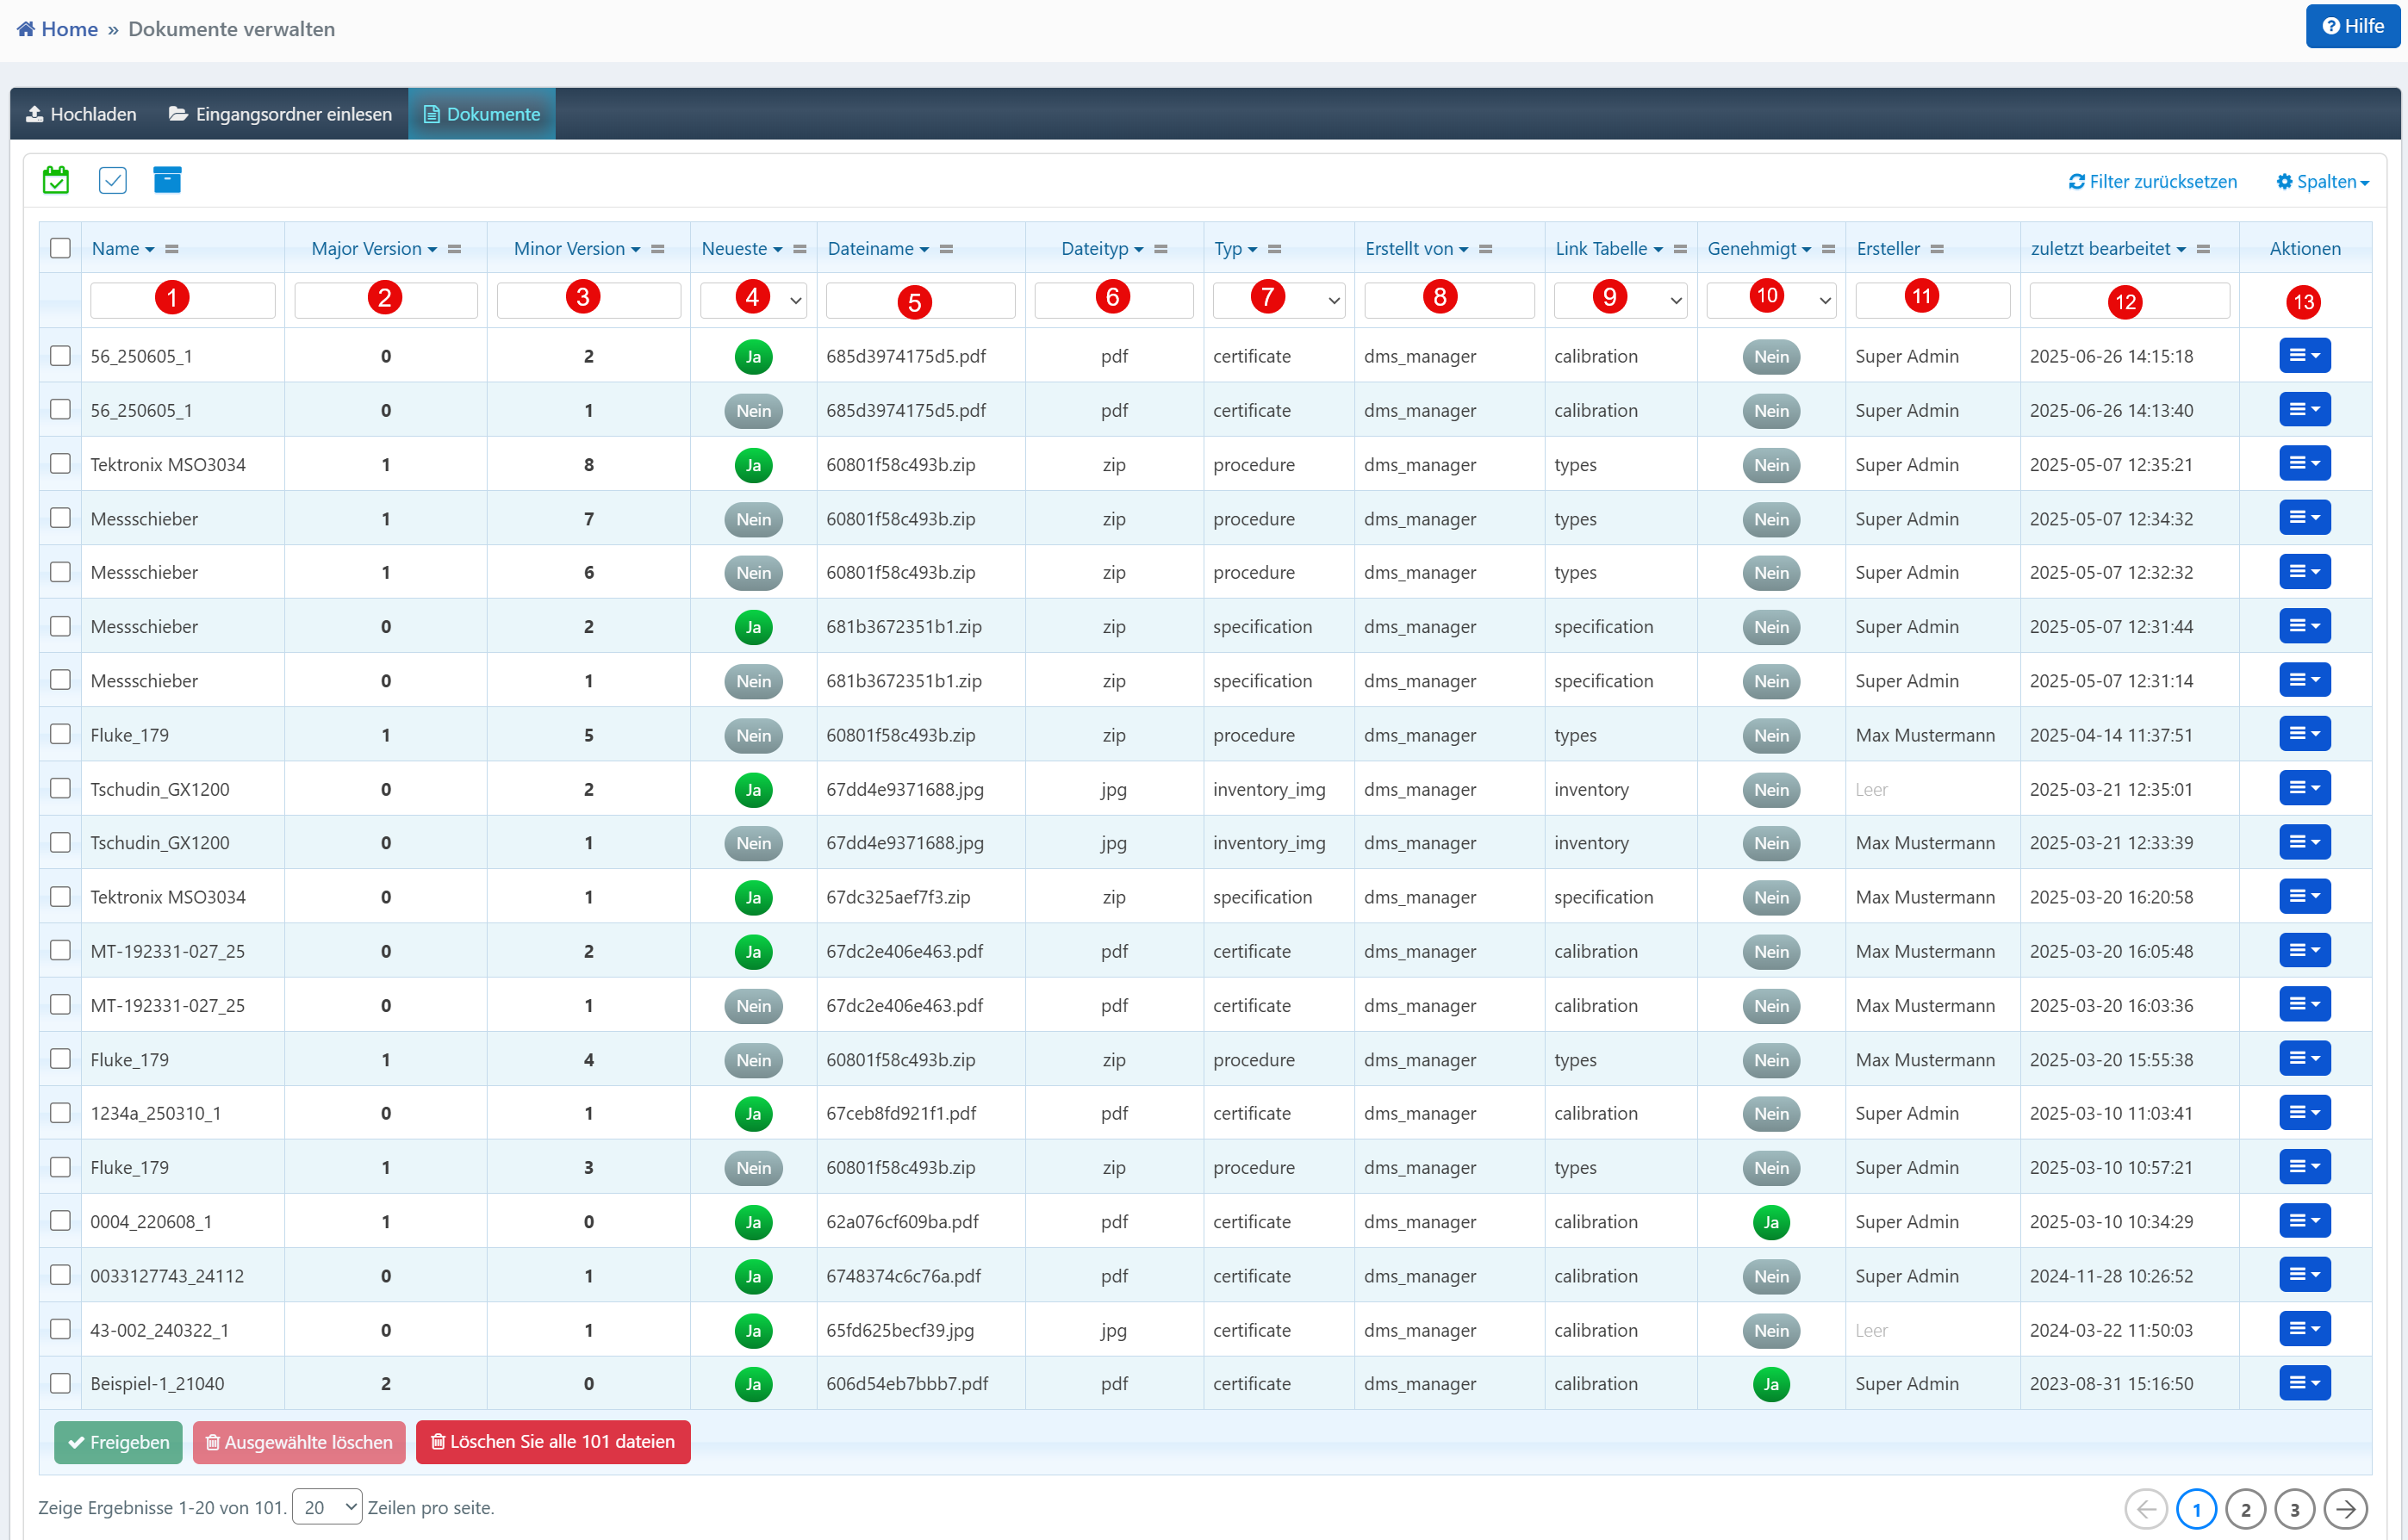
Task: Open actions menu for Beispiel-1_21040 row
Action: tap(2304, 1383)
